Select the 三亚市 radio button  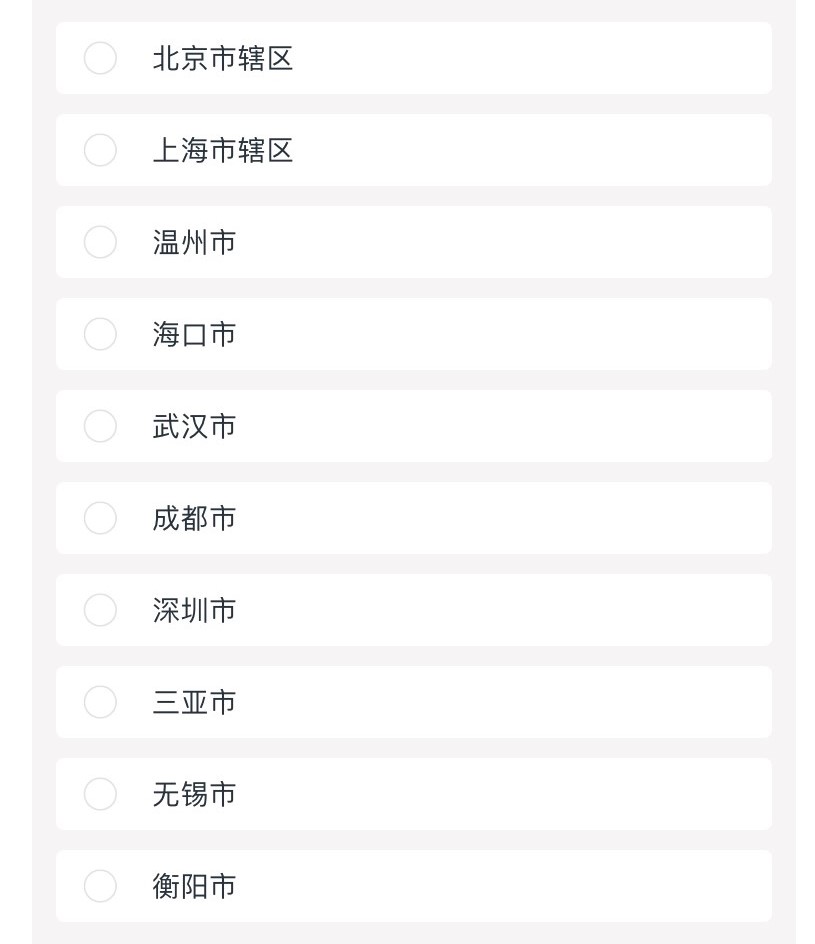[x=100, y=703]
